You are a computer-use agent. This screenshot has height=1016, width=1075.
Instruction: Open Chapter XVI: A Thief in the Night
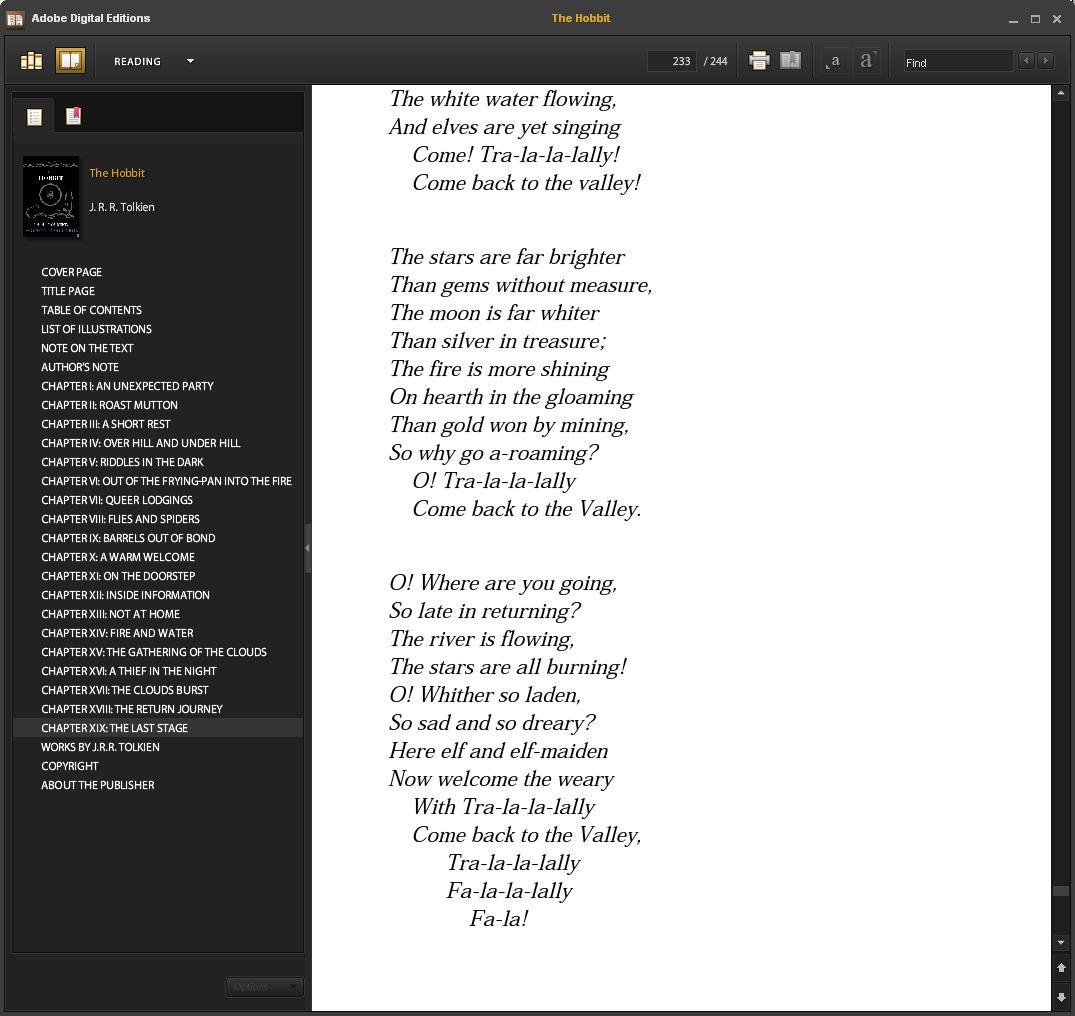pos(128,671)
